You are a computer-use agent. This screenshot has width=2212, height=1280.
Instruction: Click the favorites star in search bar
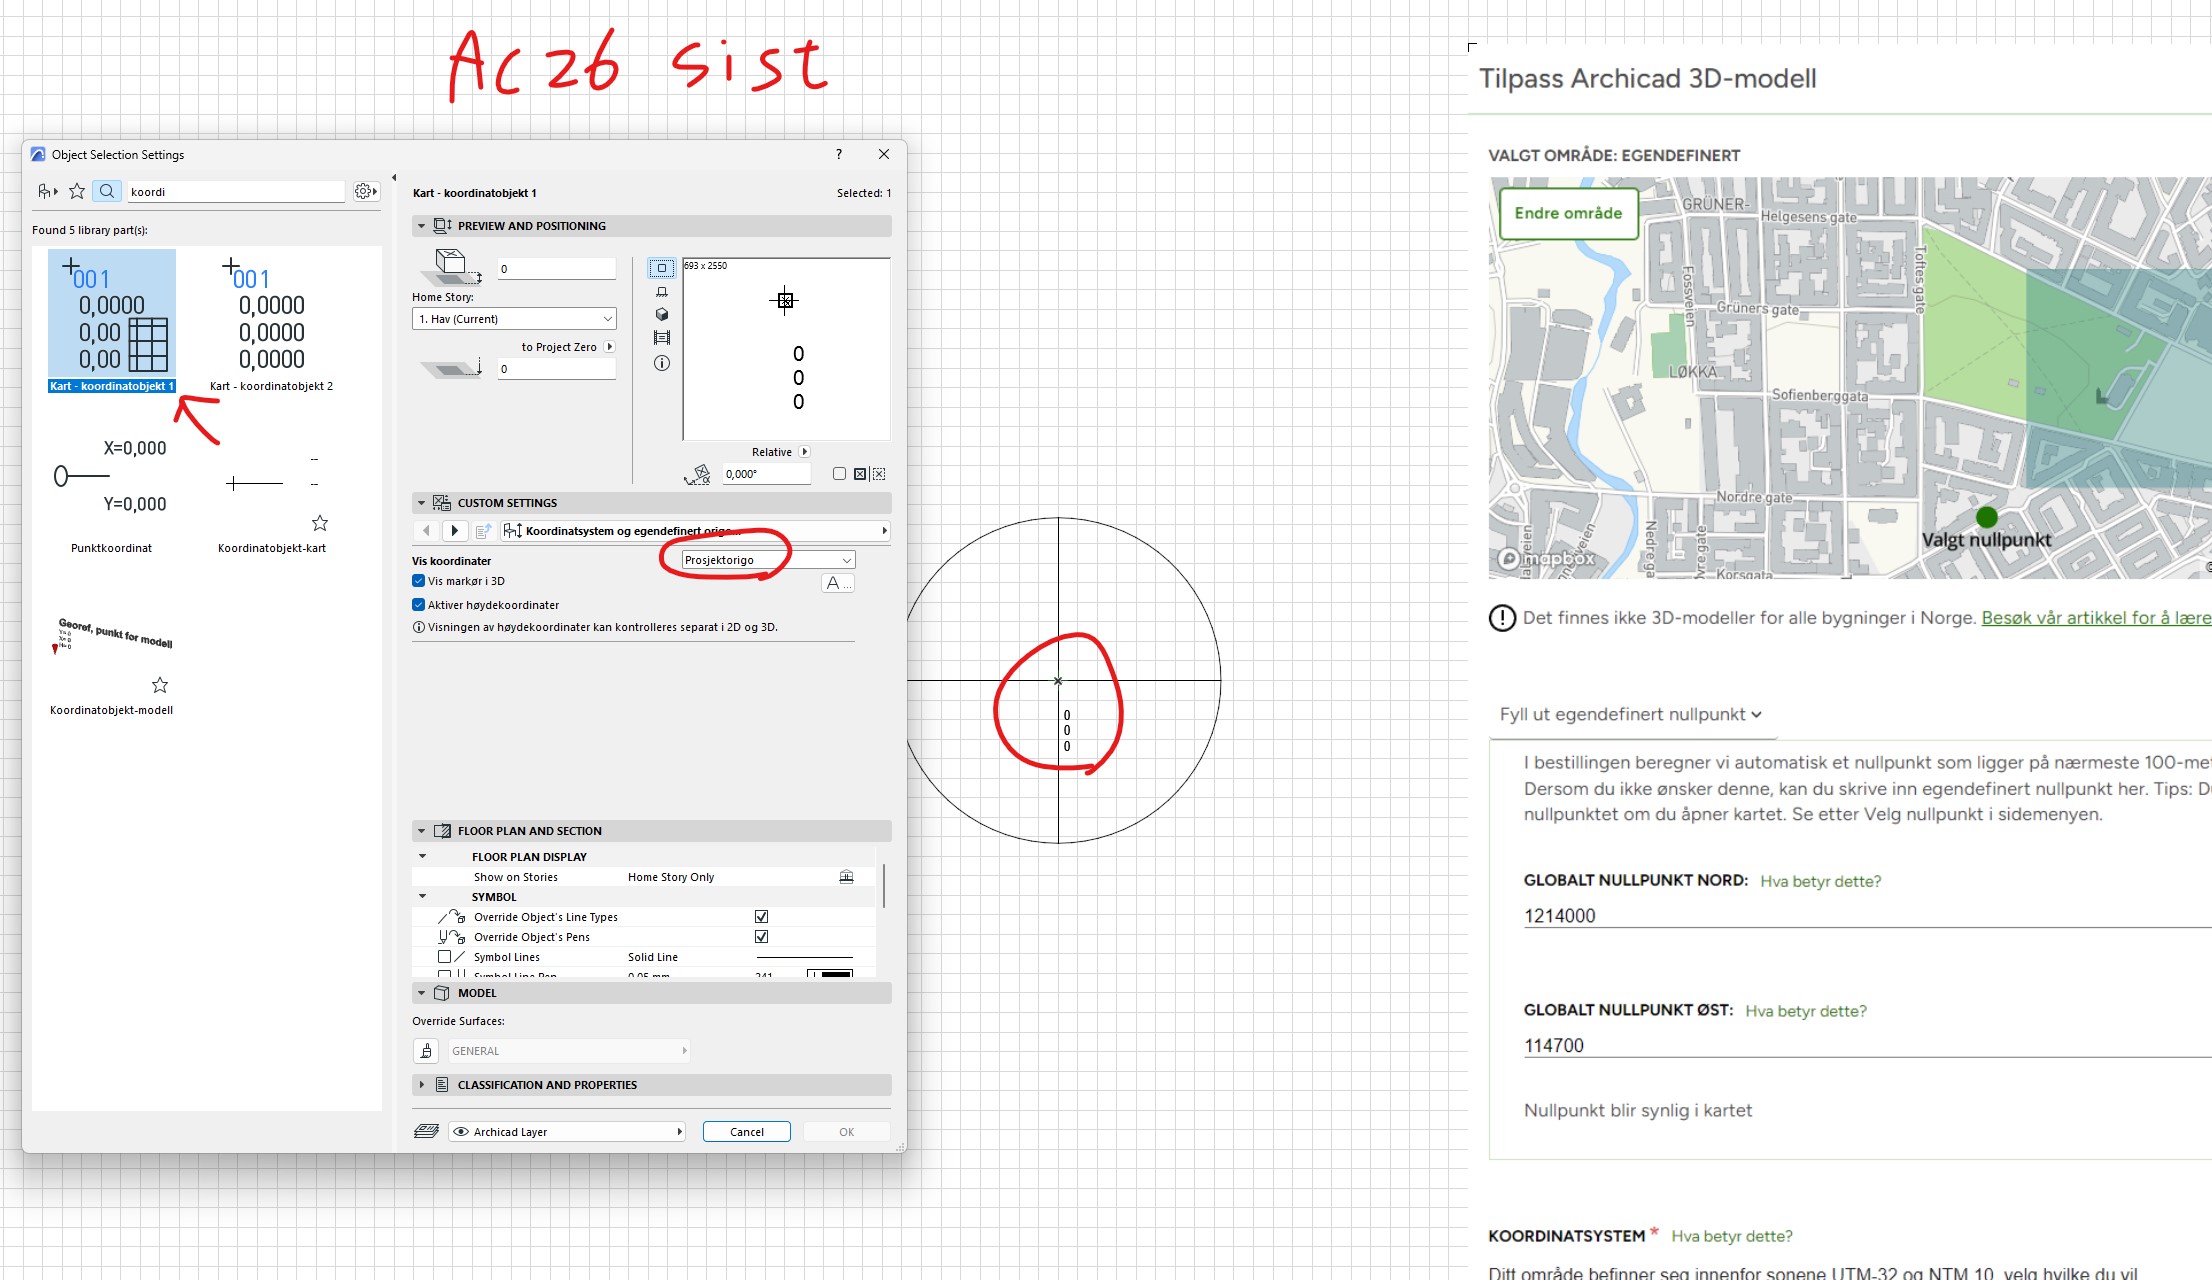point(77,191)
